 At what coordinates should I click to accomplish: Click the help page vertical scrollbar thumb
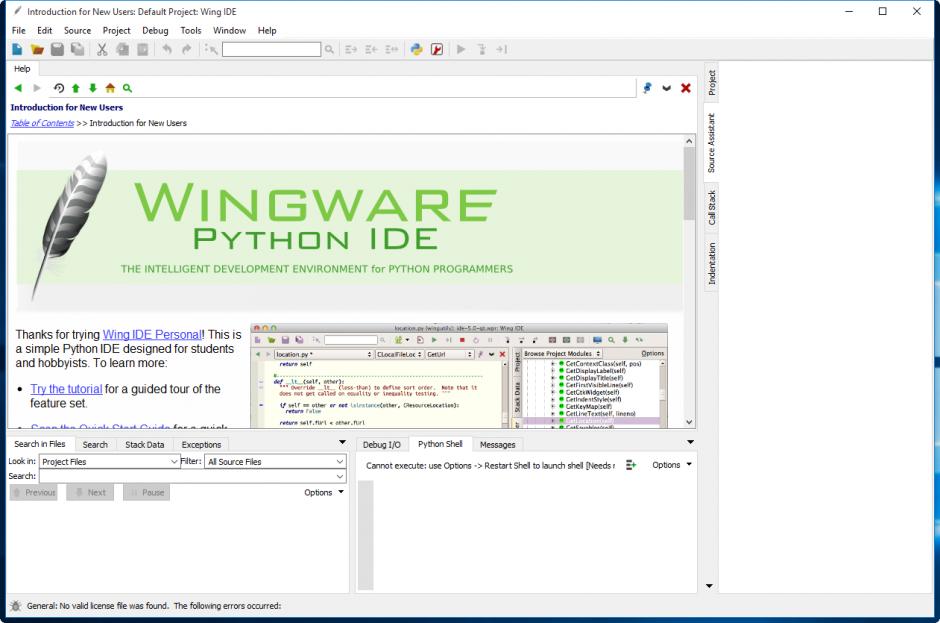(689, 183)
